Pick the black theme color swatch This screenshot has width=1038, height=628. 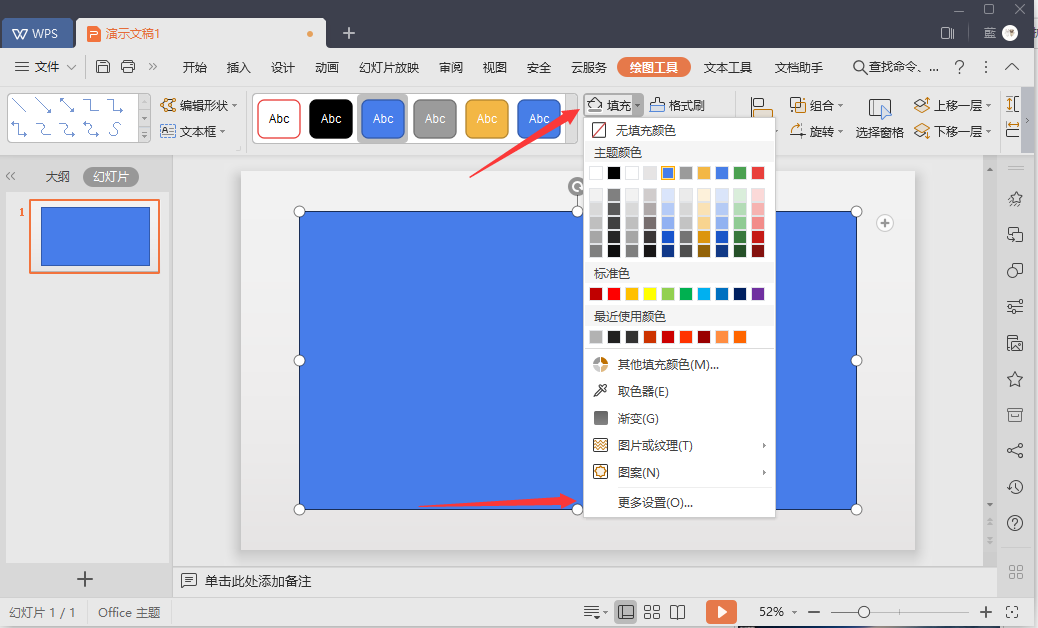coord(614,173)
